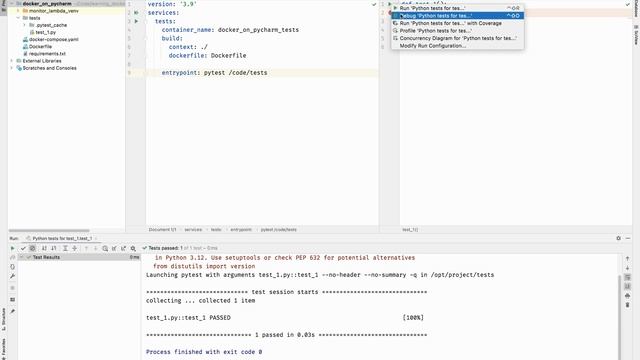Image resolution: width=640 pixels, height=360 pixels.
Task: Toggle scroll to end of console
Action: pyautogui.click(x=627, y=287)
